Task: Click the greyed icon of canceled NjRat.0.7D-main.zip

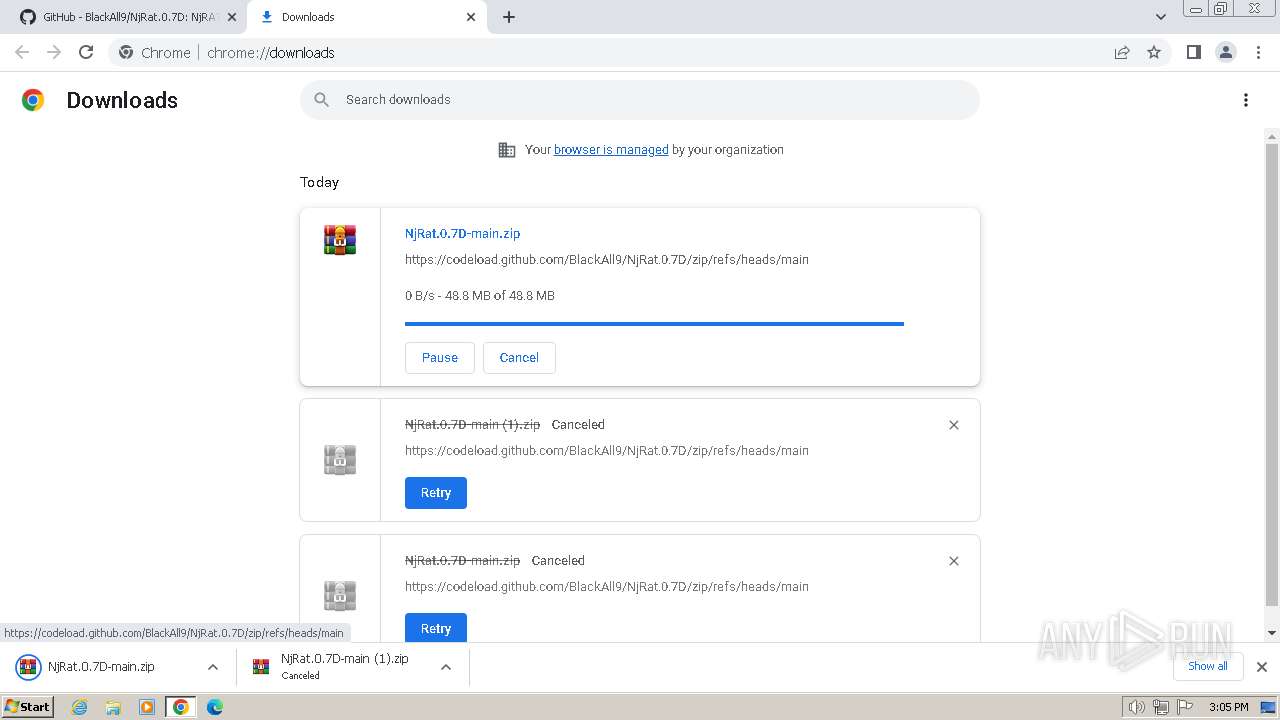Action: point(340,596)
